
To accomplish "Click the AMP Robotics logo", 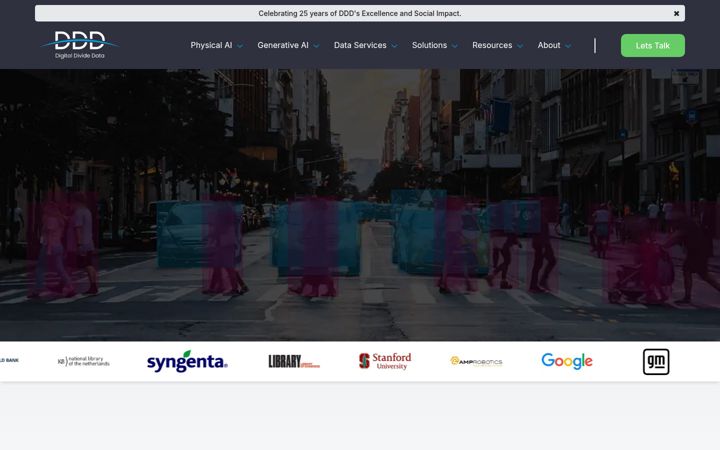I will [476, 361].
